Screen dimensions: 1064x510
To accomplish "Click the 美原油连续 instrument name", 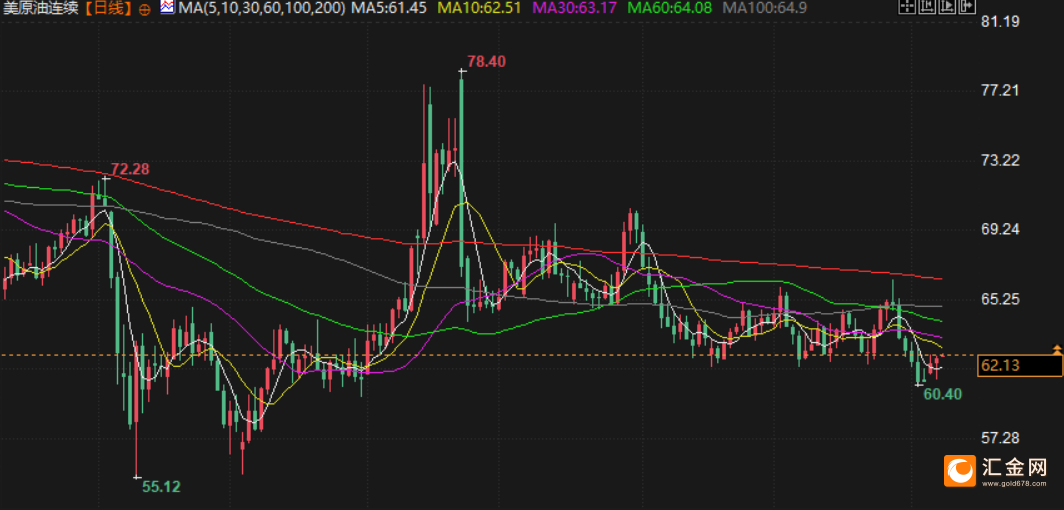I will pos(39,9).
